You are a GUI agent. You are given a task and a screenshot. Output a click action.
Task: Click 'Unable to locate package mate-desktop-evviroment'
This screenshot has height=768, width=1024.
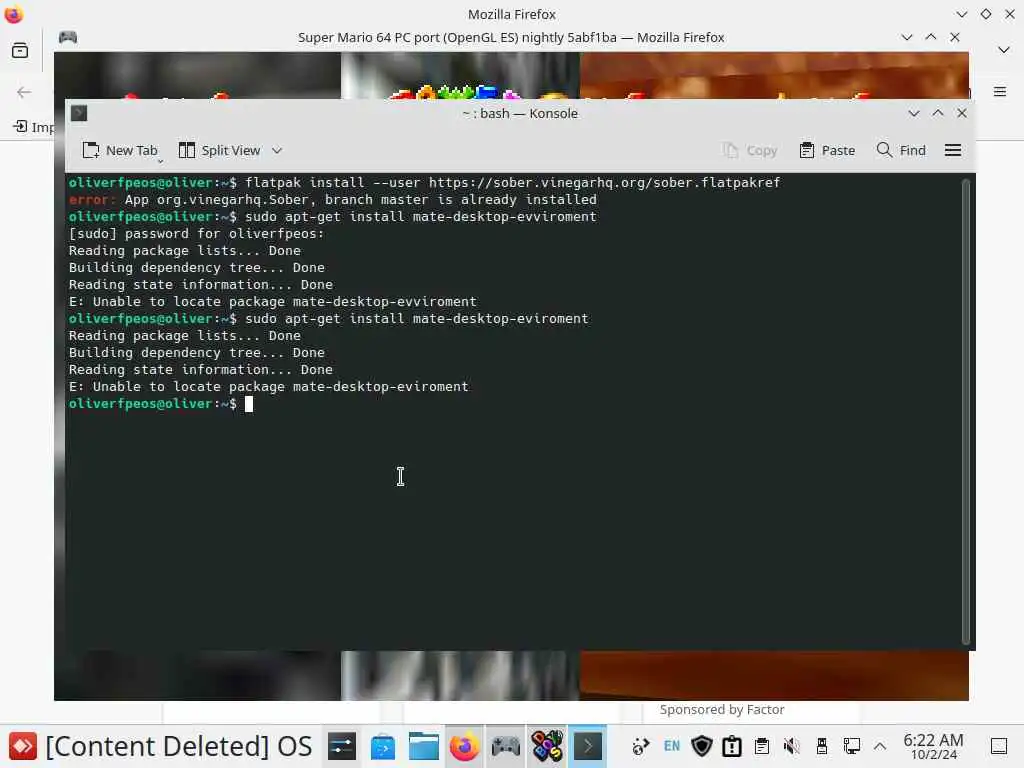pos(272,301)
